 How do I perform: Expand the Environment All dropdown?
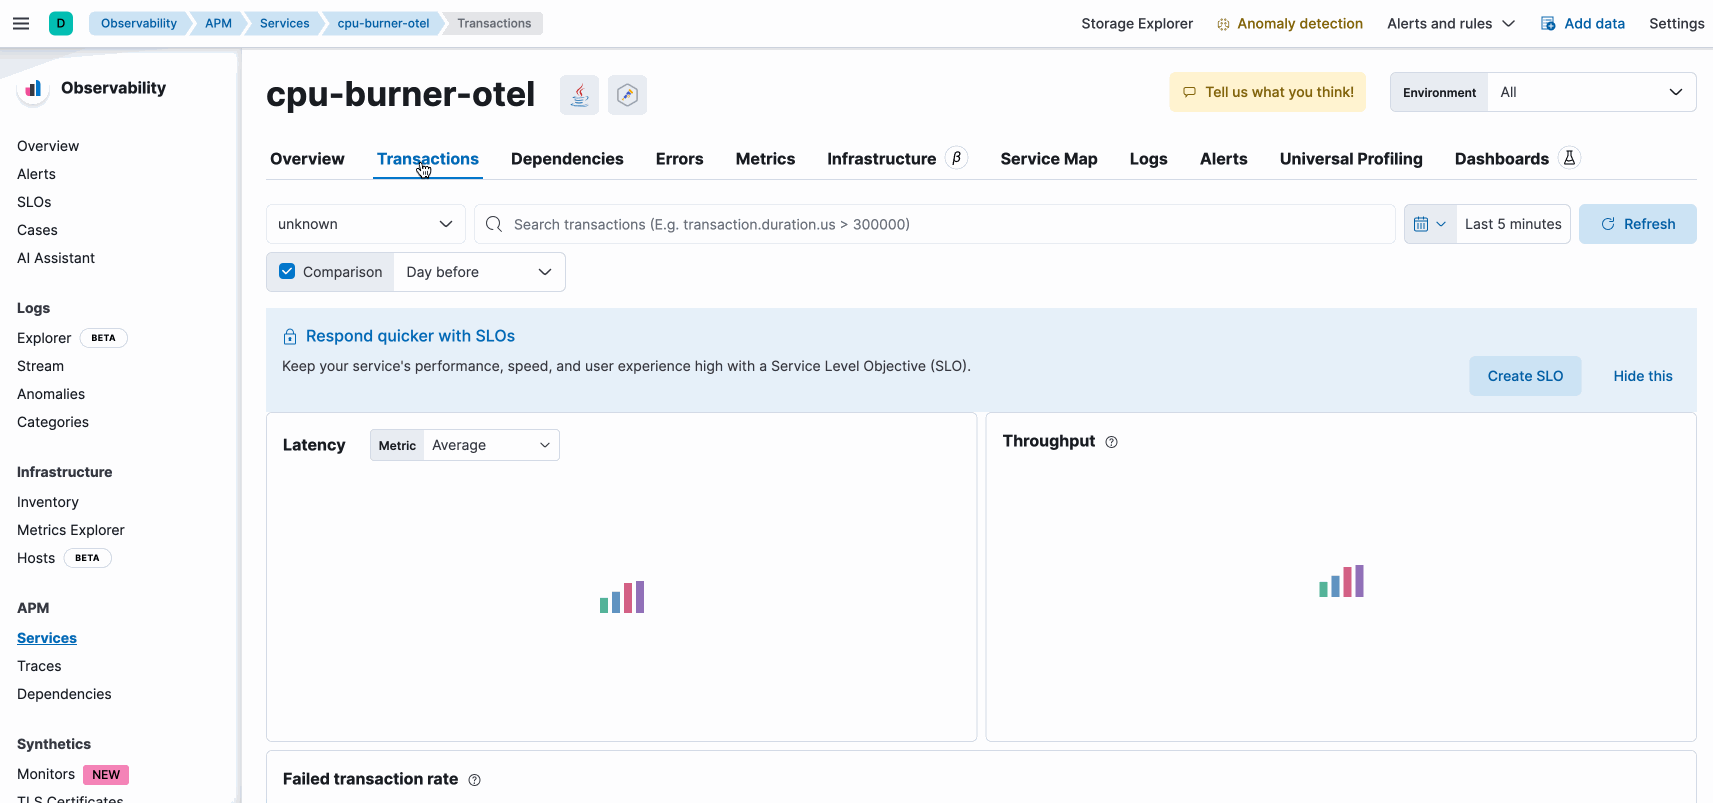pos(1590,92)
